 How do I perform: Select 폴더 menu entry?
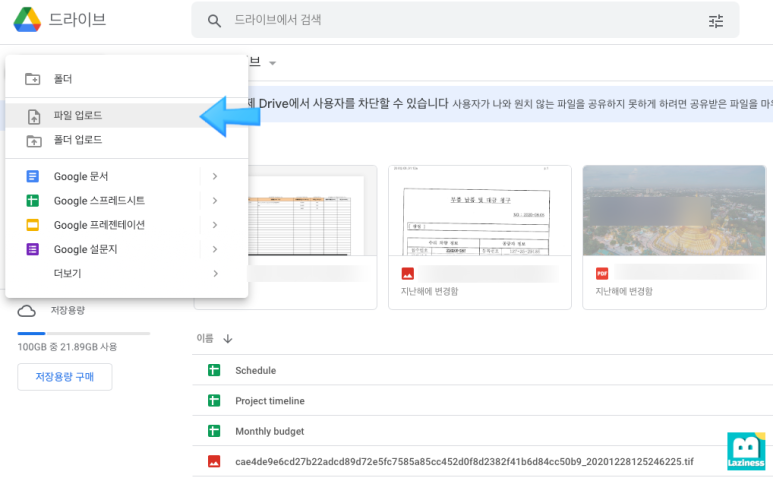click(x=126, y=79)
